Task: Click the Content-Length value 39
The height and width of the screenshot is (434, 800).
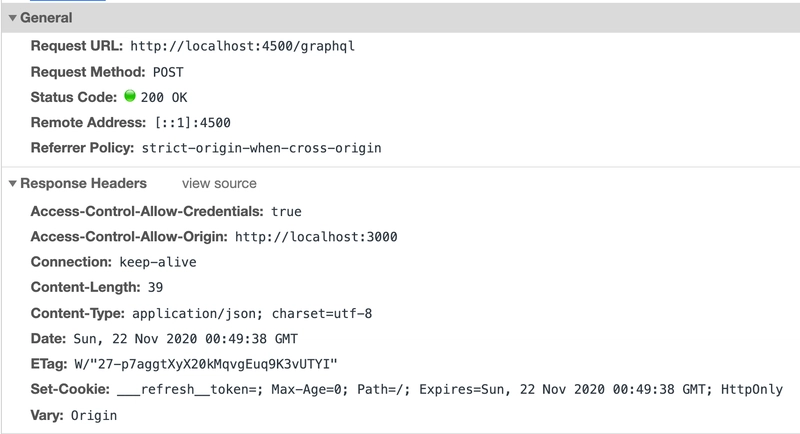Action: click(x=156, y=288)
